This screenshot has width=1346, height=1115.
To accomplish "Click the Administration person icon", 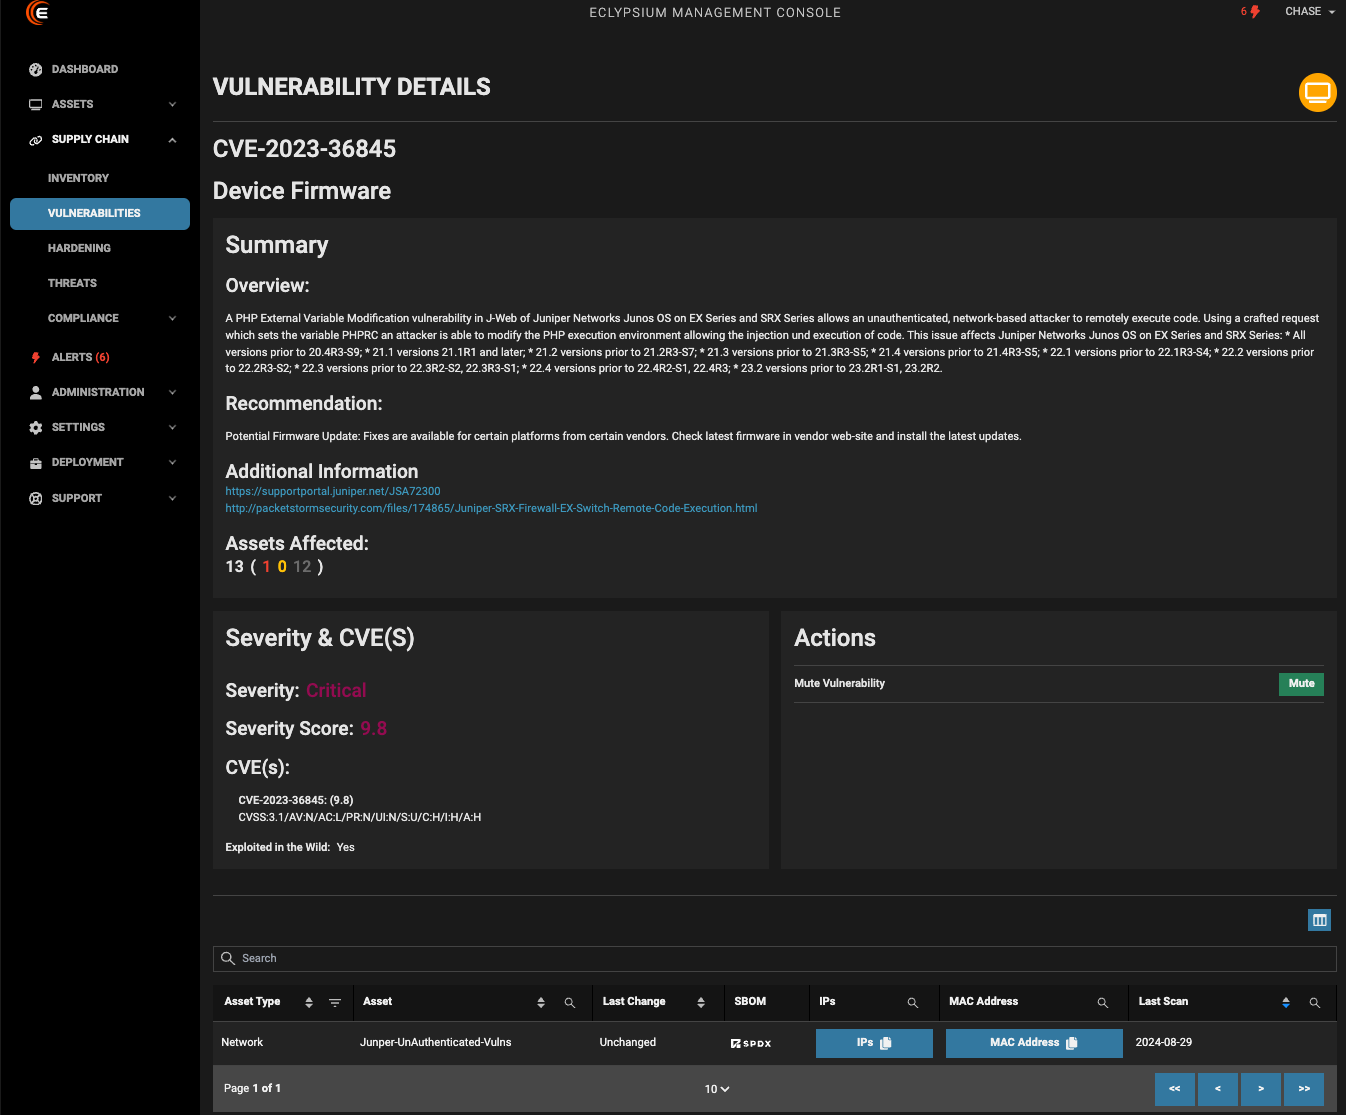I will click(36, 392).
